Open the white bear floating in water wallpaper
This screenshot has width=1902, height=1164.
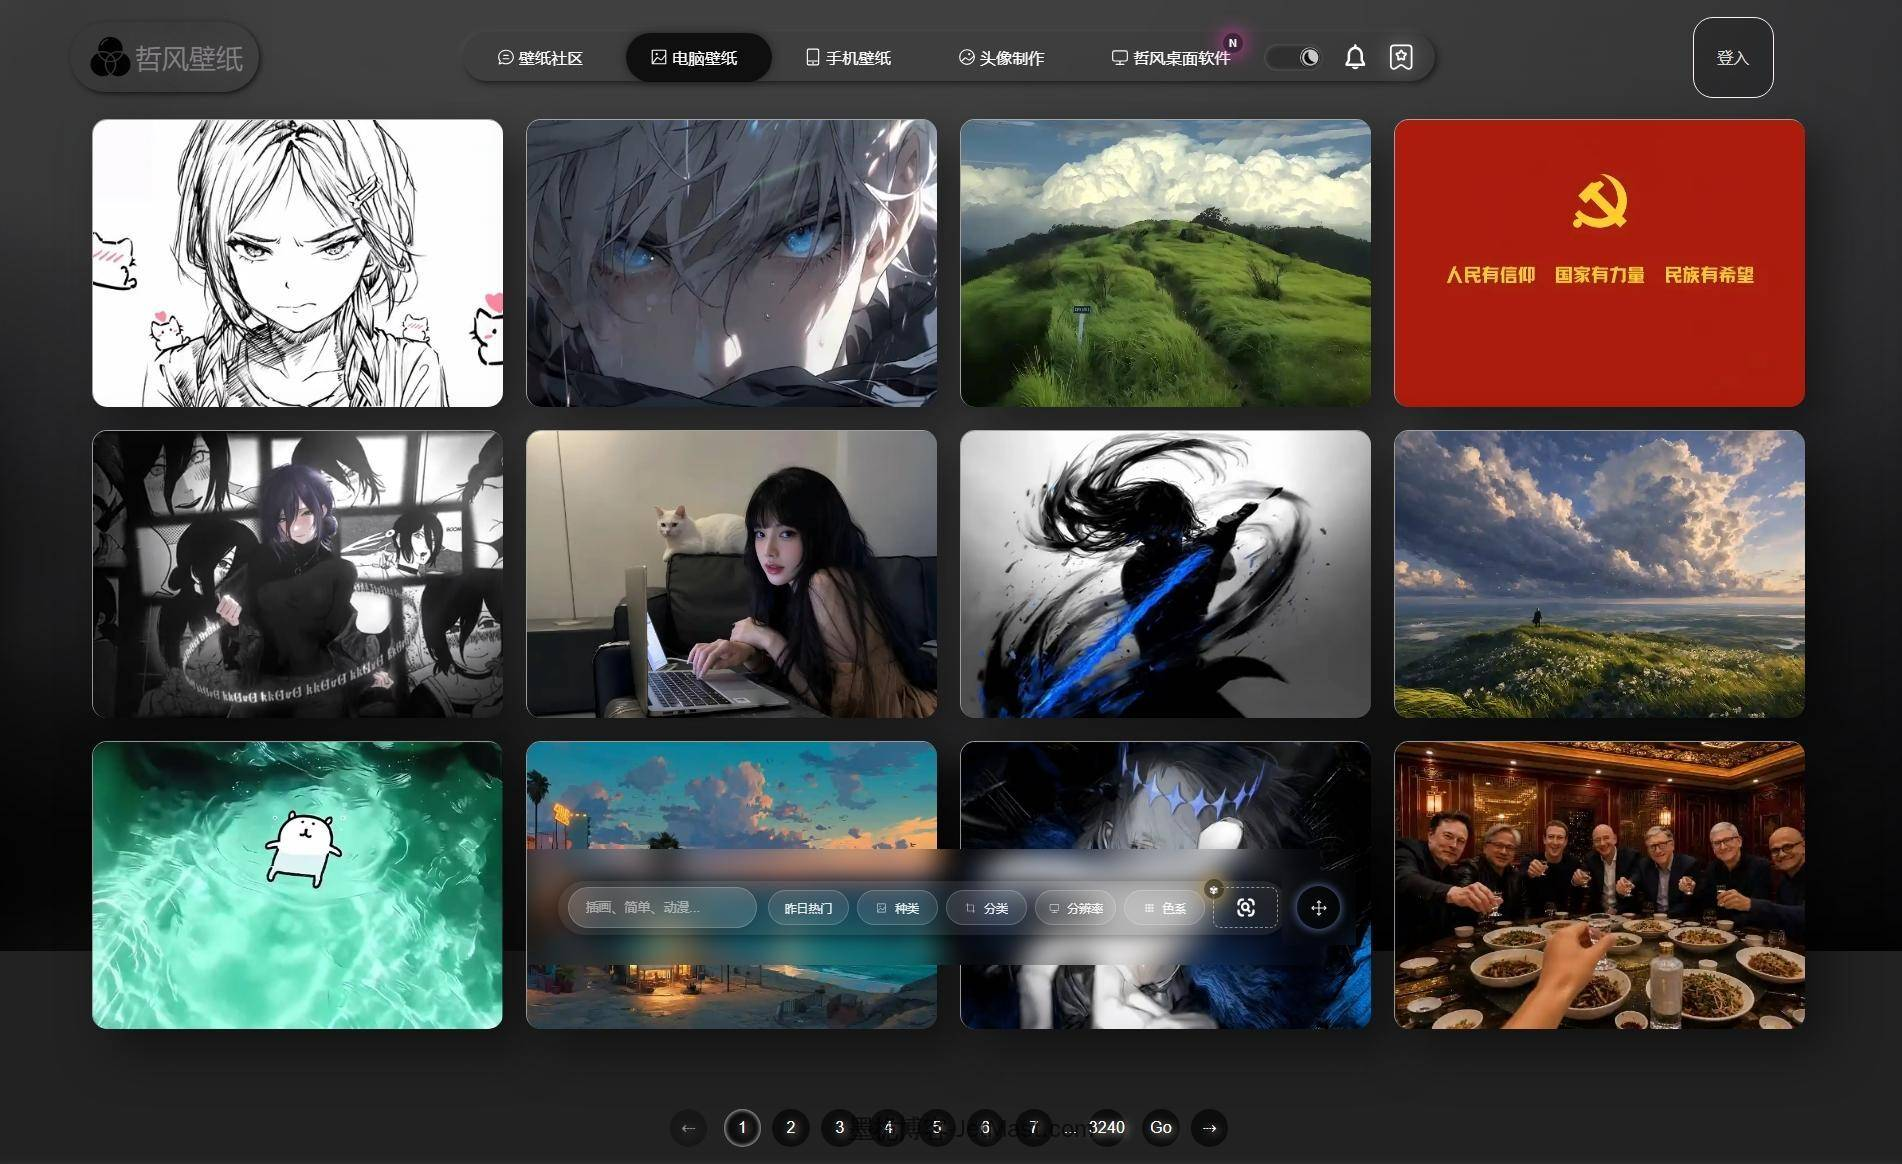297,885
